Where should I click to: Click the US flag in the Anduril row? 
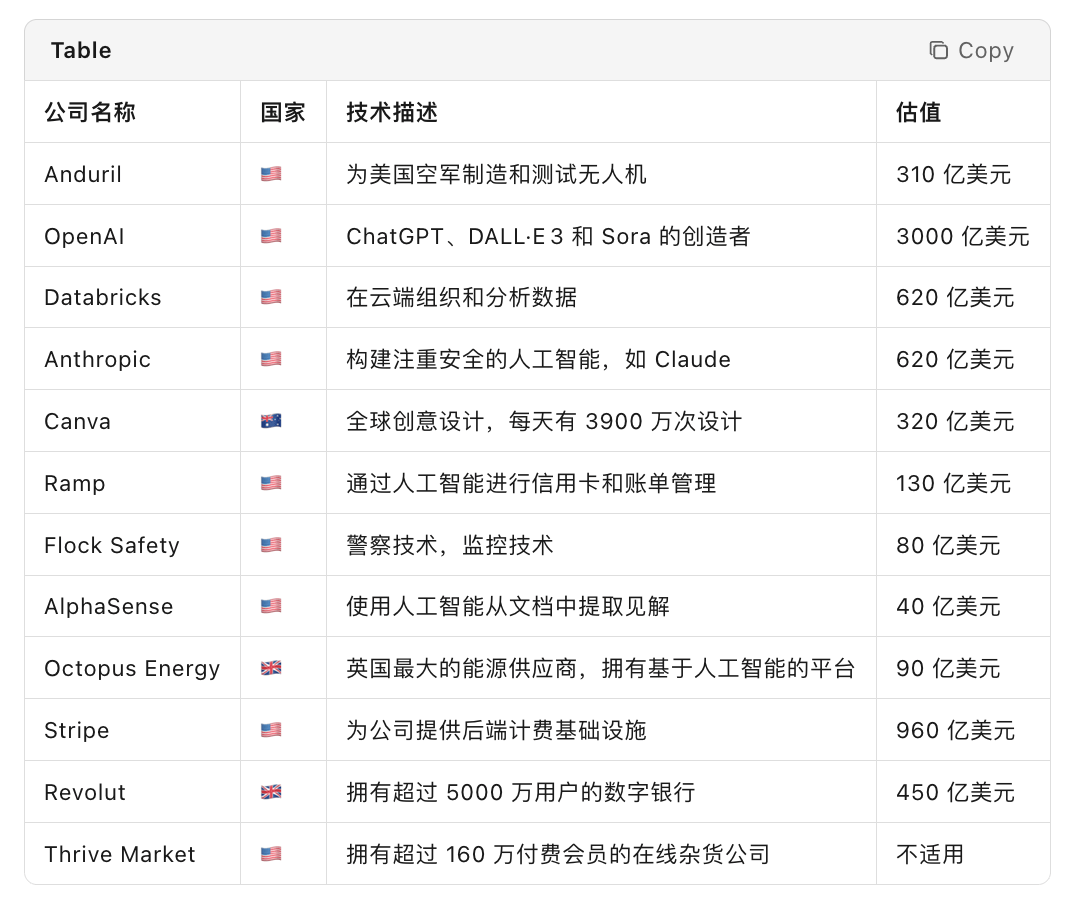click(271, 174)
